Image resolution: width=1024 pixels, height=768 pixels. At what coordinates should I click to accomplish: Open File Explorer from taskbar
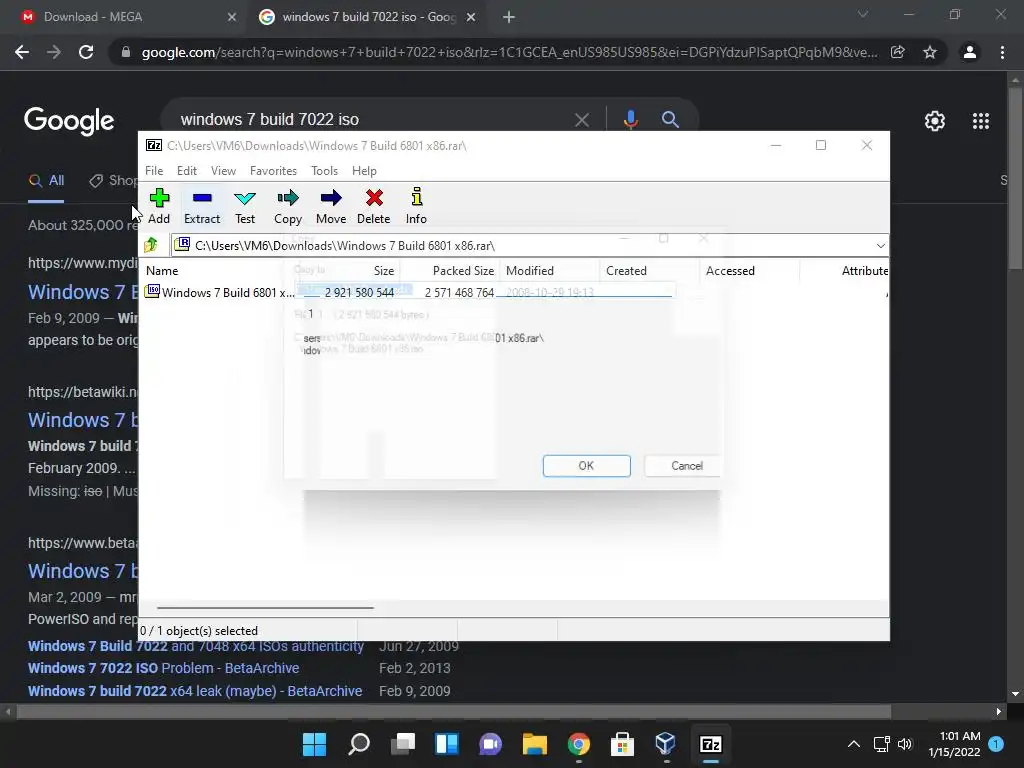(534, 744)
